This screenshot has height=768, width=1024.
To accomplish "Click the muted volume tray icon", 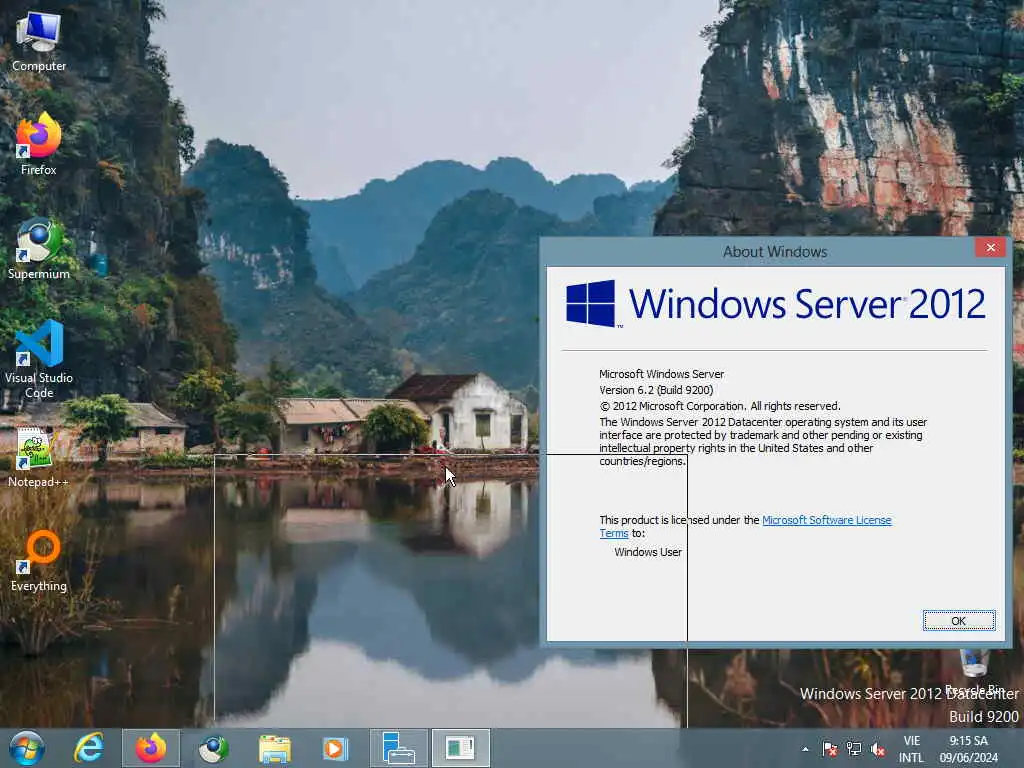I will [x=878, y=749].
